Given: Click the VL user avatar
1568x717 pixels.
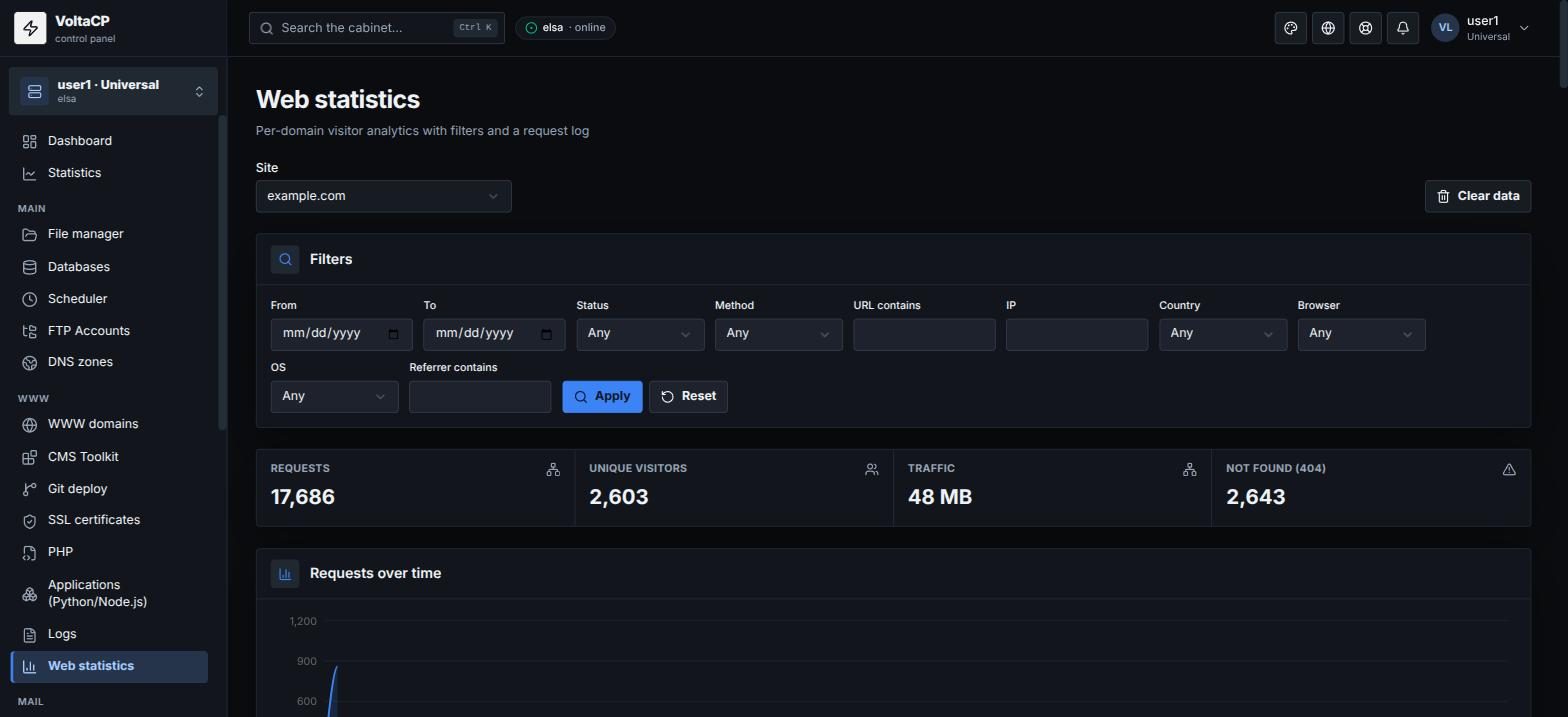Looking at the screenshot, I should [1445, 28].
